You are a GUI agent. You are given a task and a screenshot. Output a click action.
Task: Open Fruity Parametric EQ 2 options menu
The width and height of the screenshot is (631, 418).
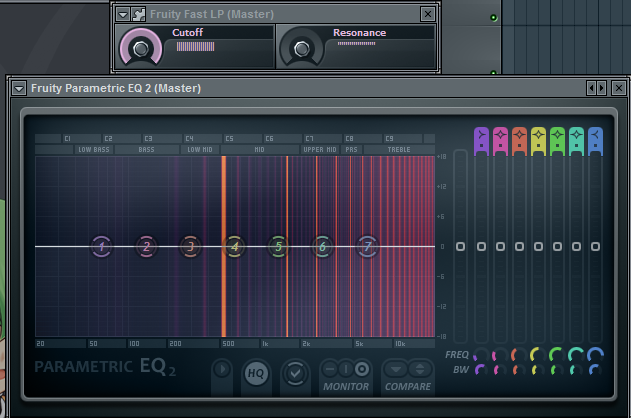(19, 88)
